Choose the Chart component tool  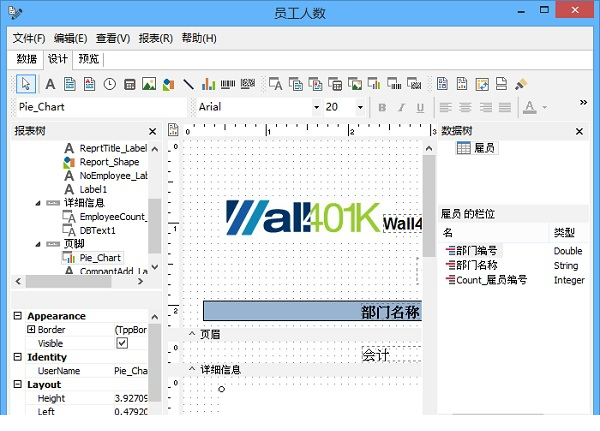(x=208, y=84)
